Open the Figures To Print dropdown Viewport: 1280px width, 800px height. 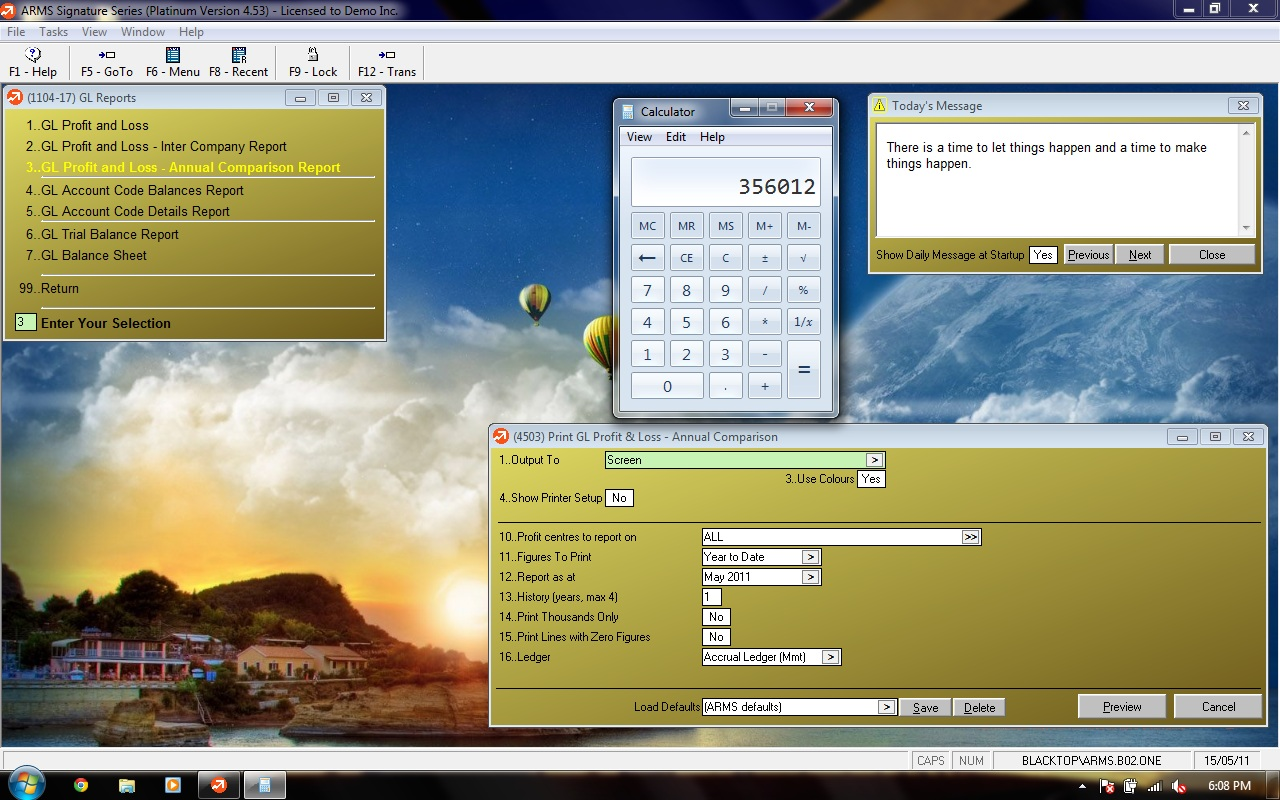click(x=810, y=557)
